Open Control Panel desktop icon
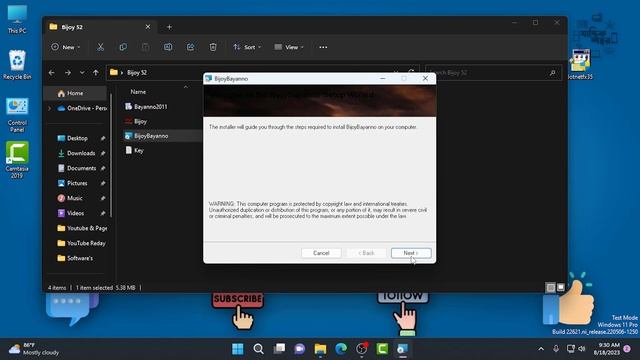 17,115
